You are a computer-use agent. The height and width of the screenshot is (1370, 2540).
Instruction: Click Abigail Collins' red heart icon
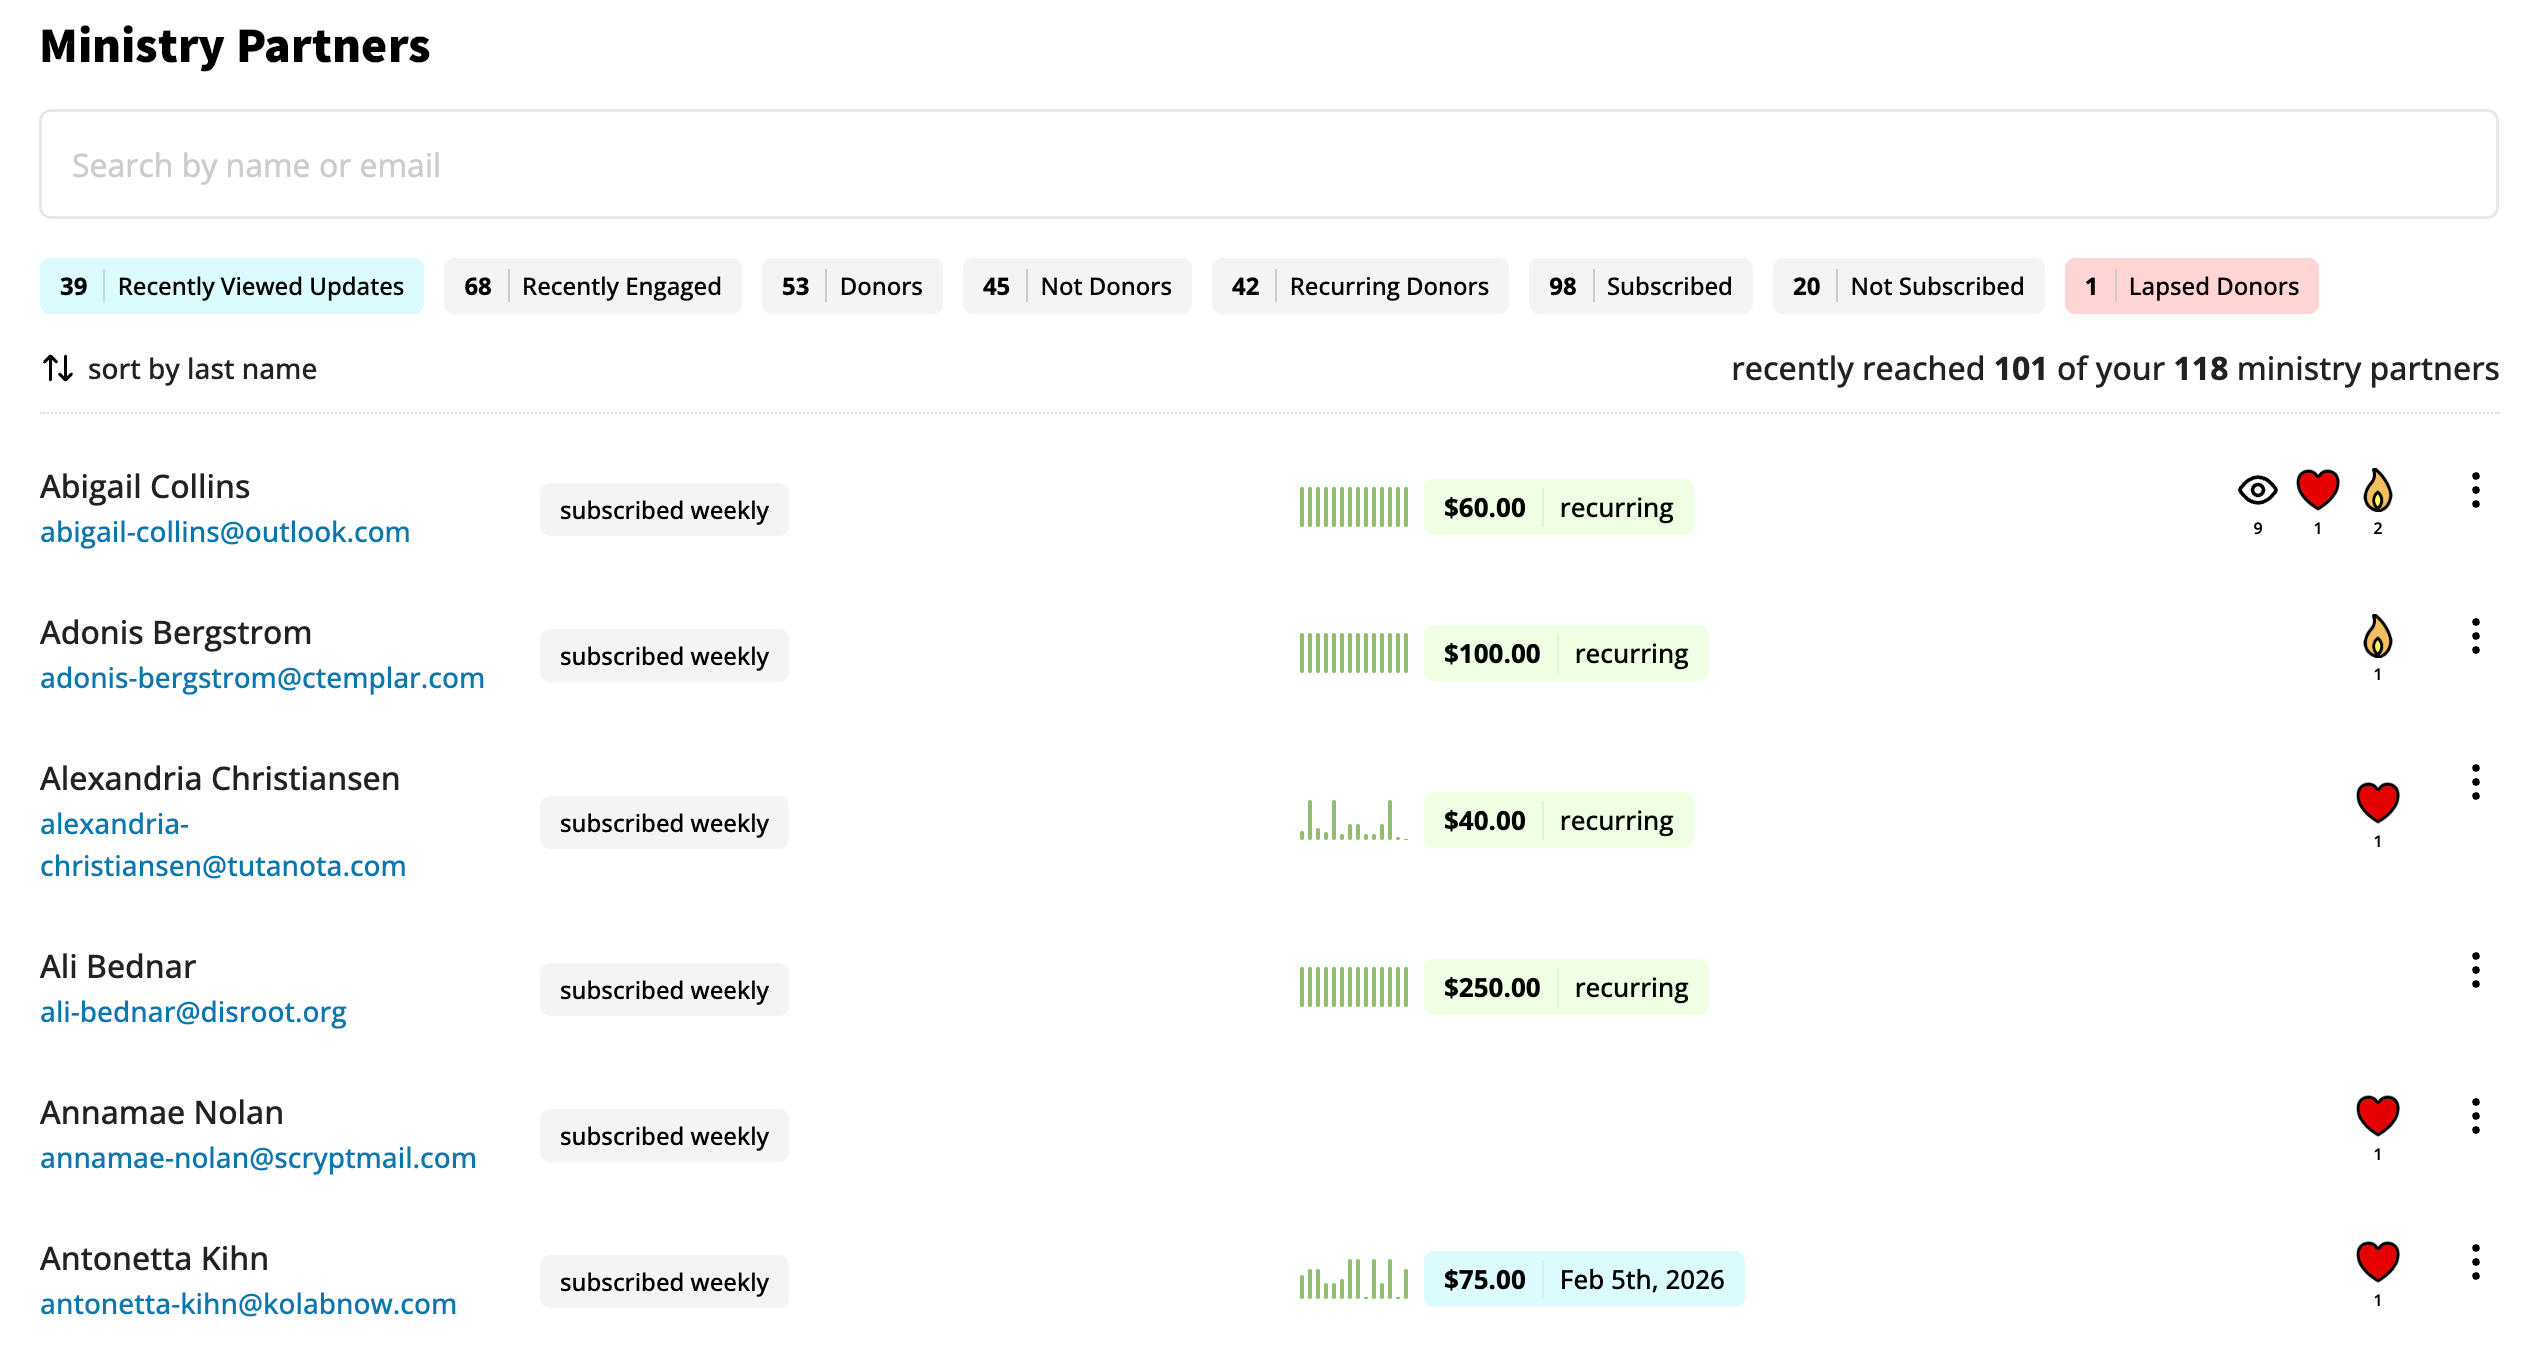[2317, 490]
